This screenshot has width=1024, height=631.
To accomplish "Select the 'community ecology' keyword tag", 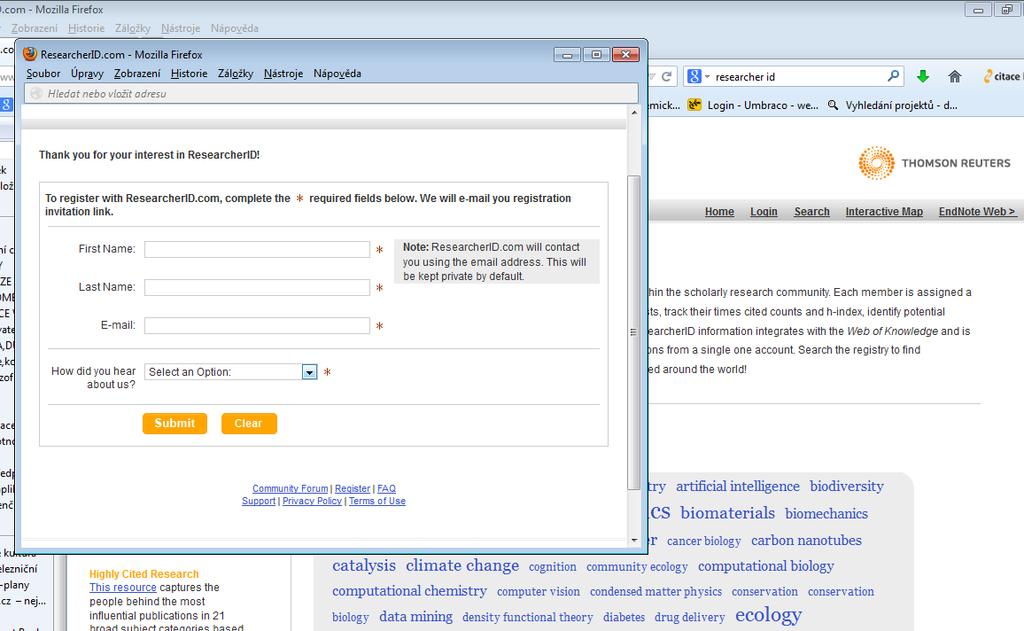I will point(637,567).
